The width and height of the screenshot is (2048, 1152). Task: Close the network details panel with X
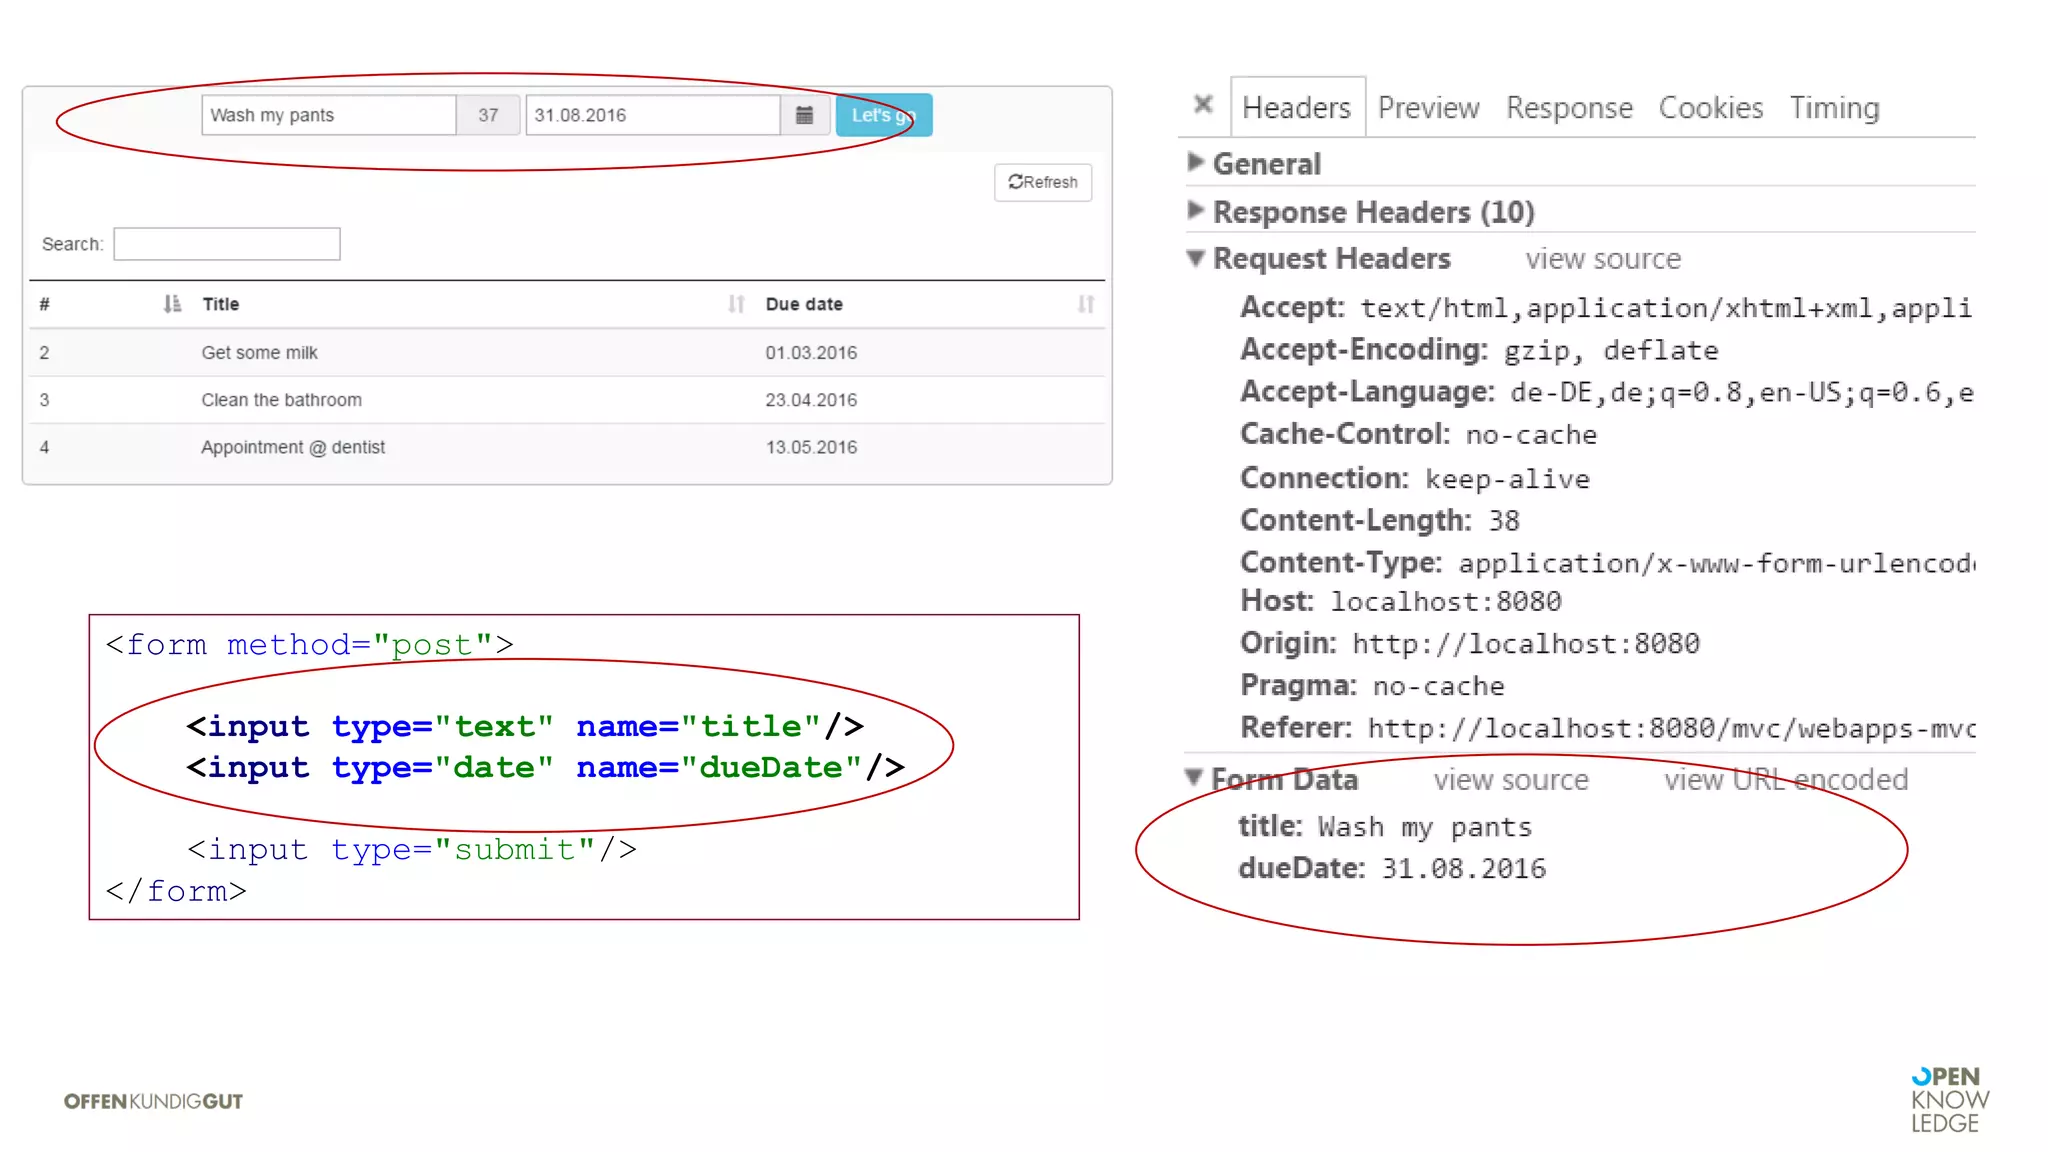pyautogui.click(x=1204, y=104)
